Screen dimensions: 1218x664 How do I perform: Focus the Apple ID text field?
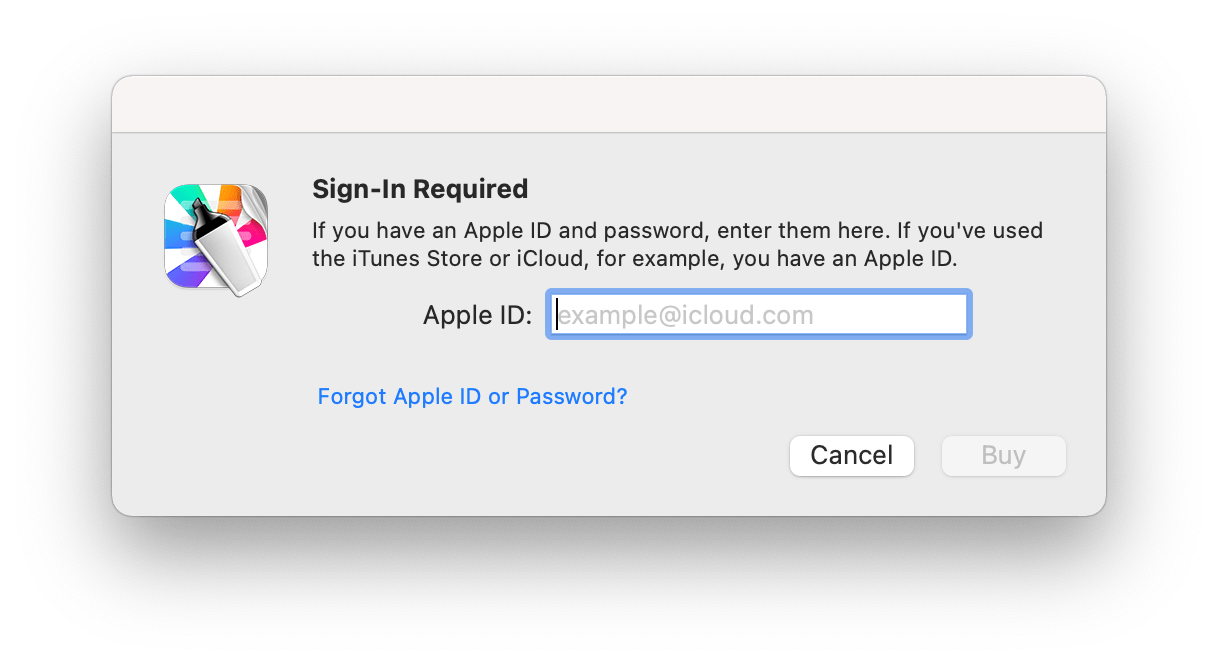coord(759,315)
